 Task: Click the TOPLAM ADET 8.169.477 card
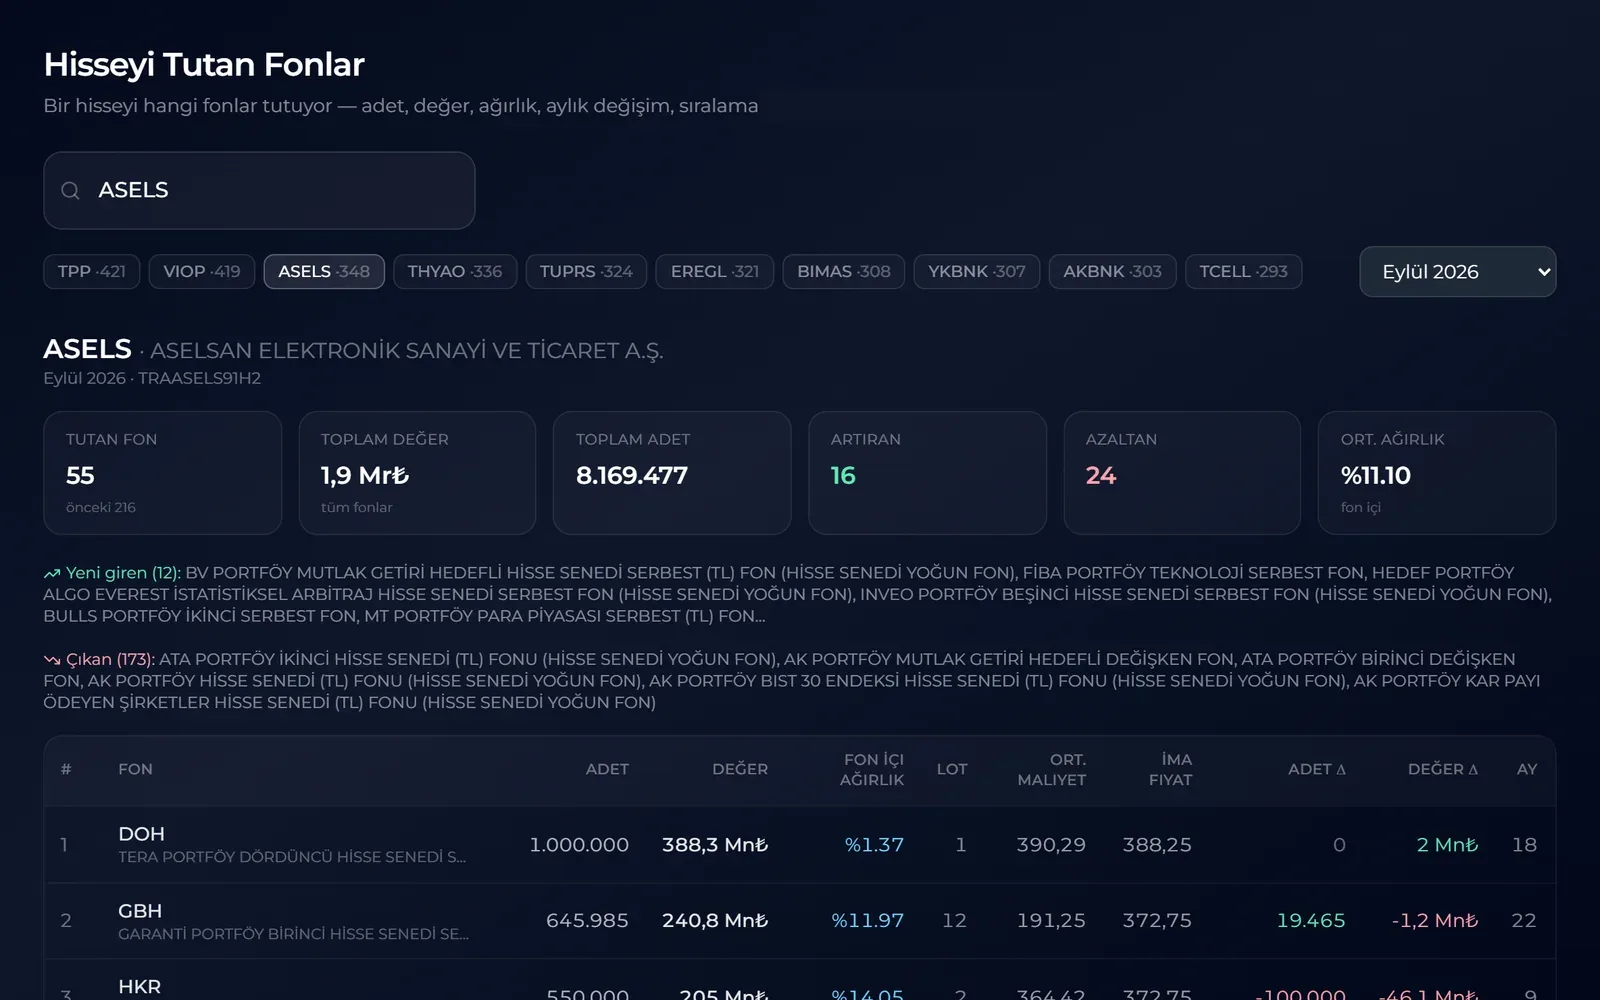point(672,473)
